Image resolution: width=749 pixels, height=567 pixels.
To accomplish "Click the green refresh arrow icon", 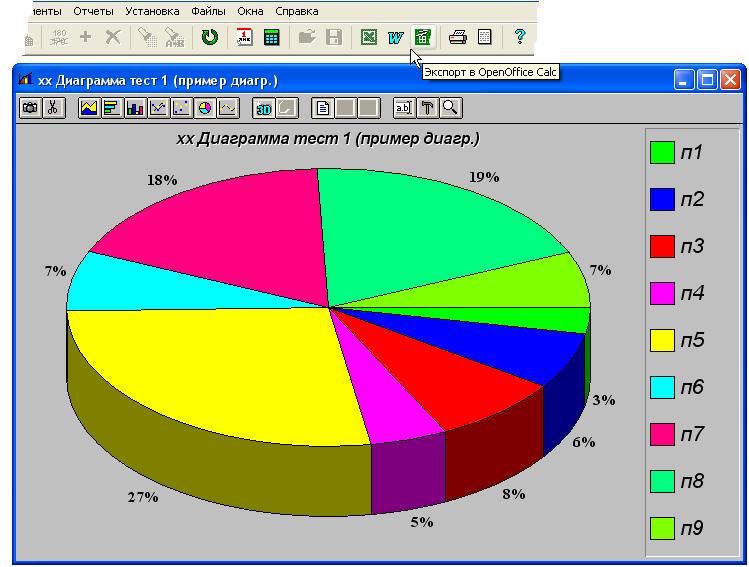I will [209, 37].
